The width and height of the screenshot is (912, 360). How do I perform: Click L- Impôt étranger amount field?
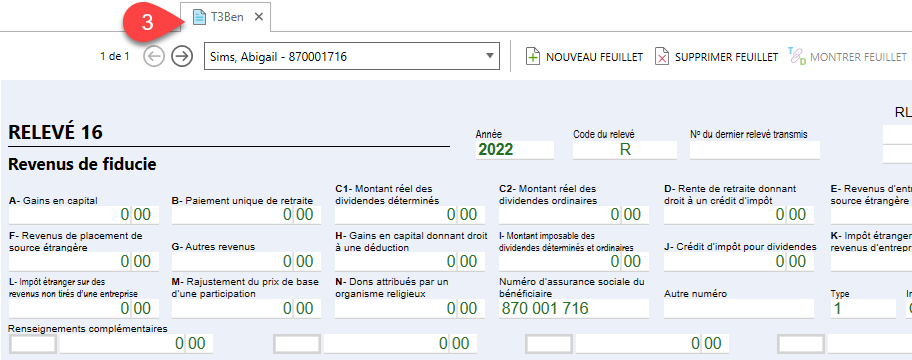click(84, 308)
